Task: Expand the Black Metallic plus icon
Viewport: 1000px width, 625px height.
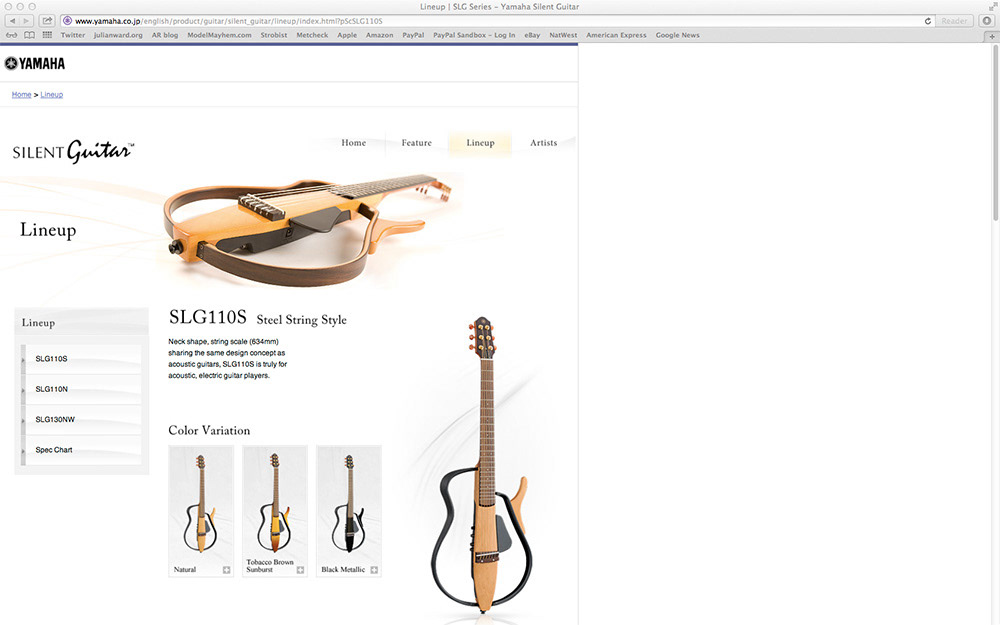Action: (x=374, y=570)
